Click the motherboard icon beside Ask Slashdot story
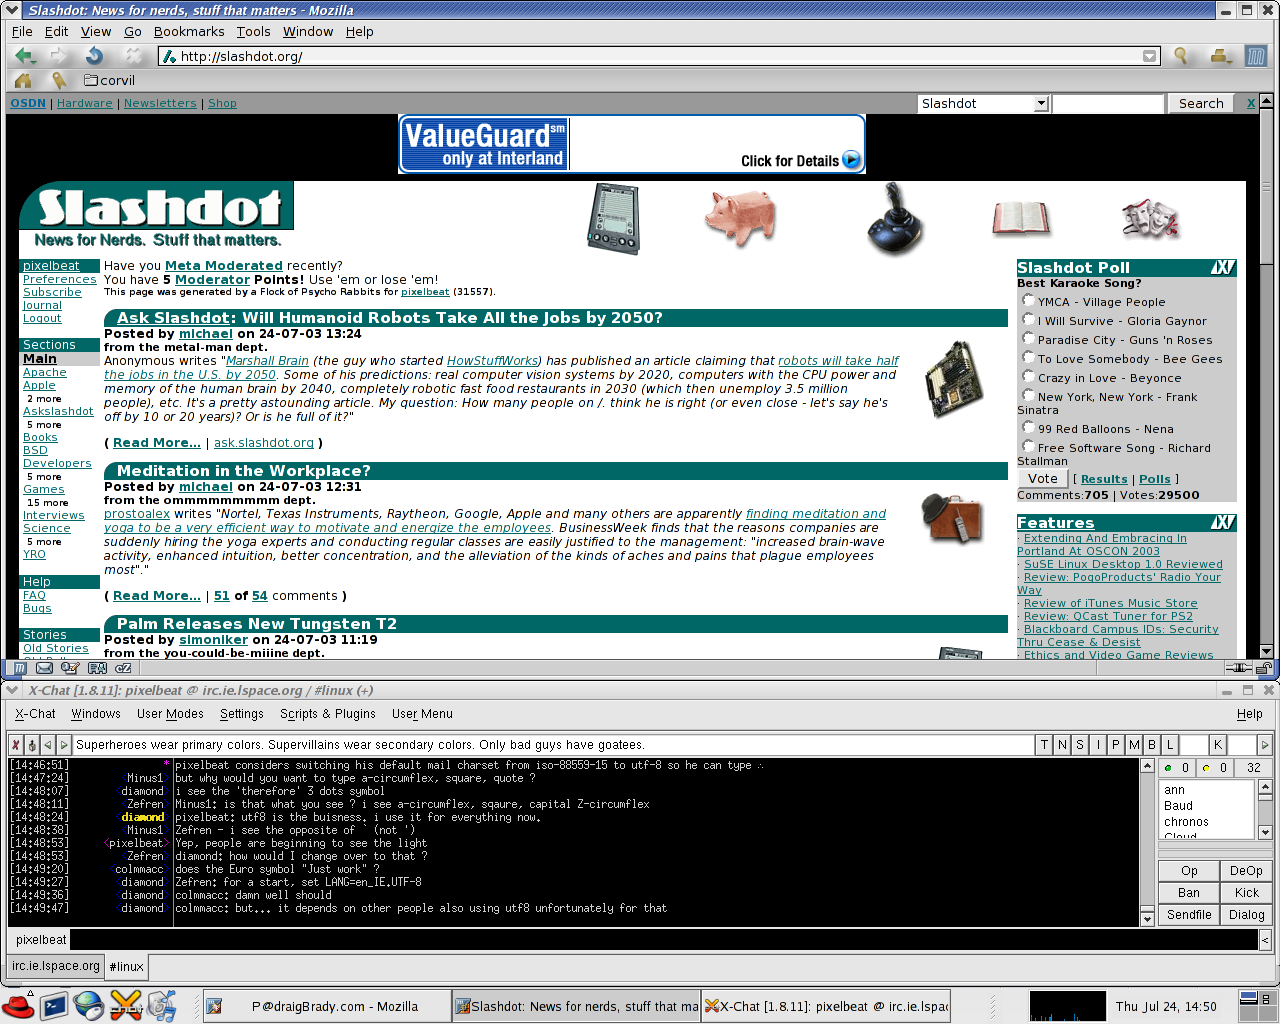Screen dimensions: 1280x1024 954,380
